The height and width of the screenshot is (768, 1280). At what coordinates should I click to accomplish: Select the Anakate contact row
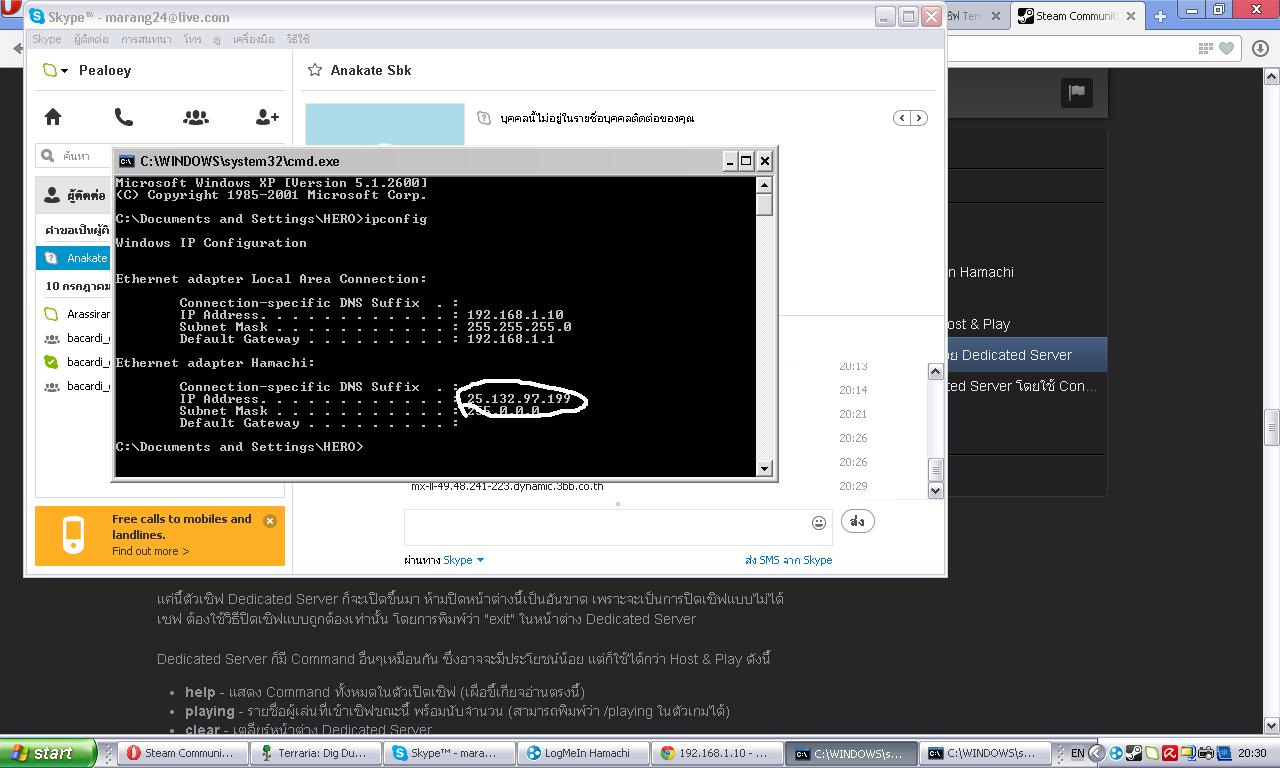click(x=74, y=258)
